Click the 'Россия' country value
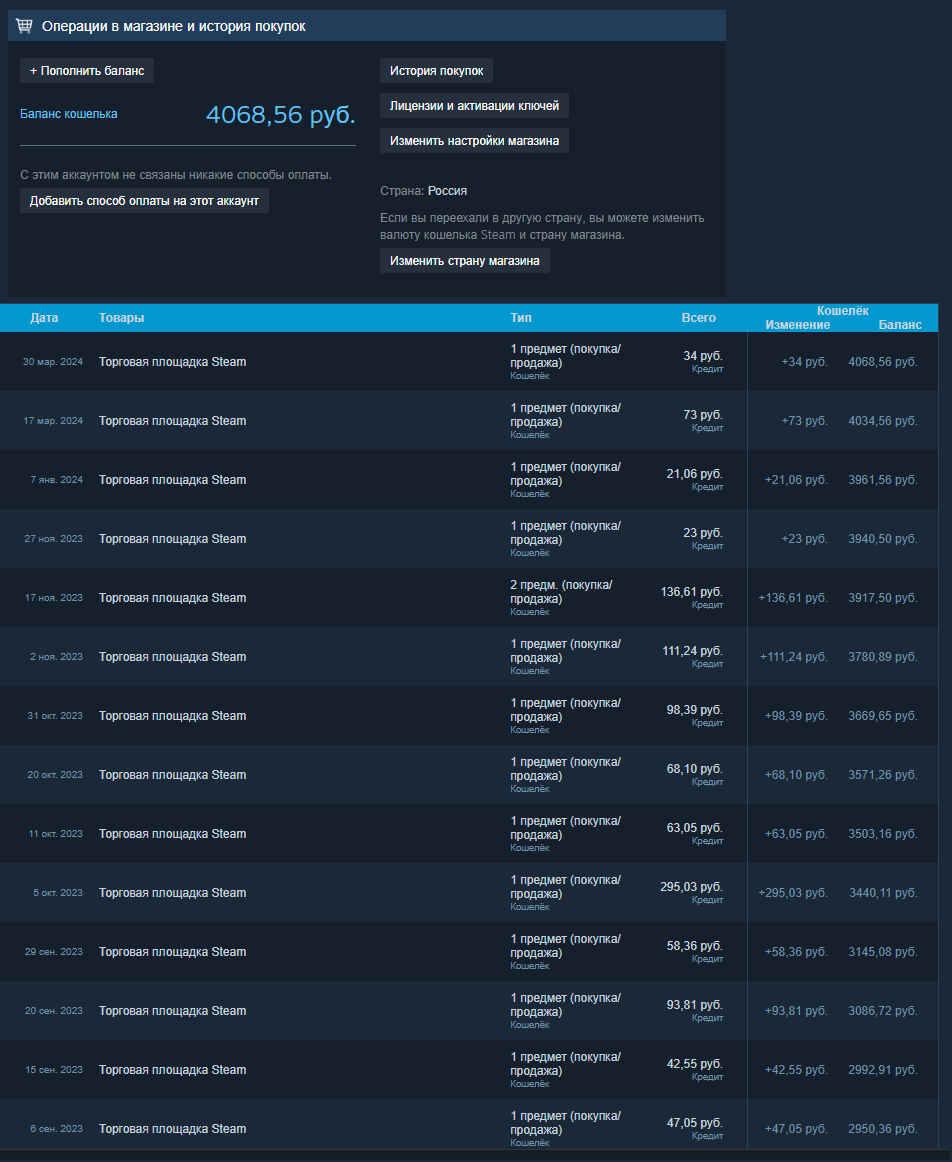Image resolution: width=952 pixels, height=1162 pixels. pos(447,191)
